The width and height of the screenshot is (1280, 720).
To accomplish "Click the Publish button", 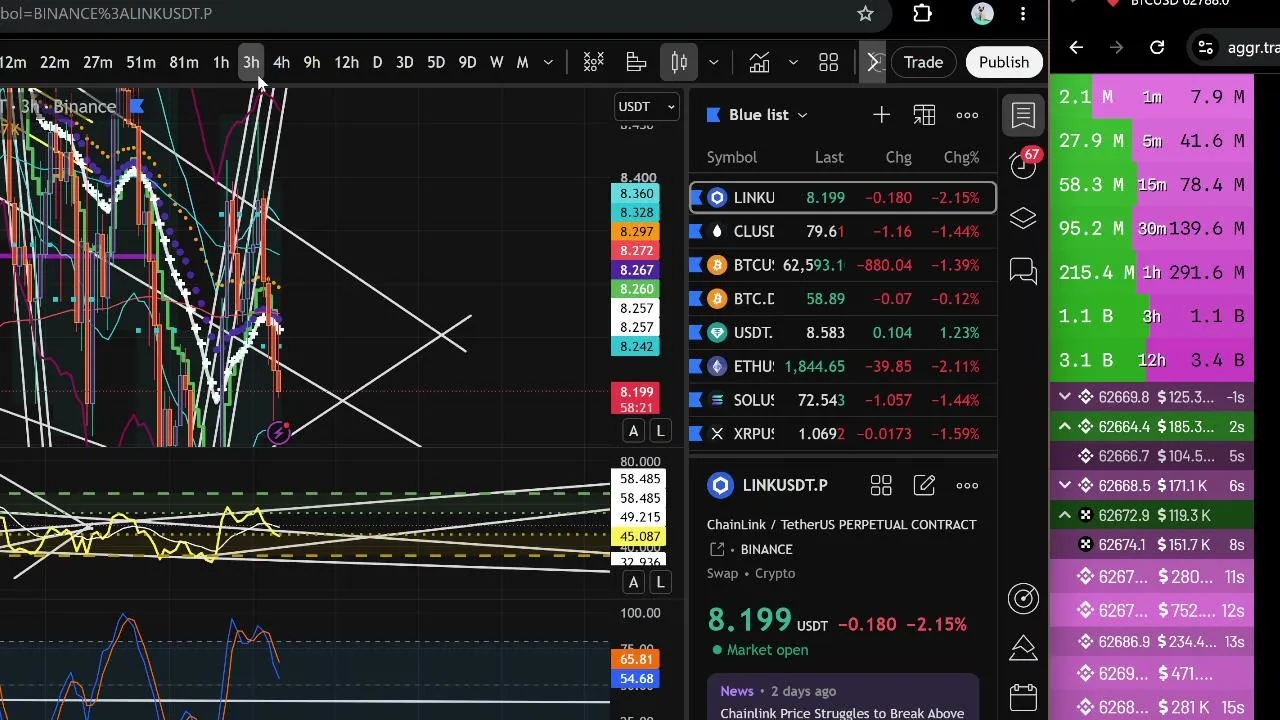I will (x=1004, y=62).
